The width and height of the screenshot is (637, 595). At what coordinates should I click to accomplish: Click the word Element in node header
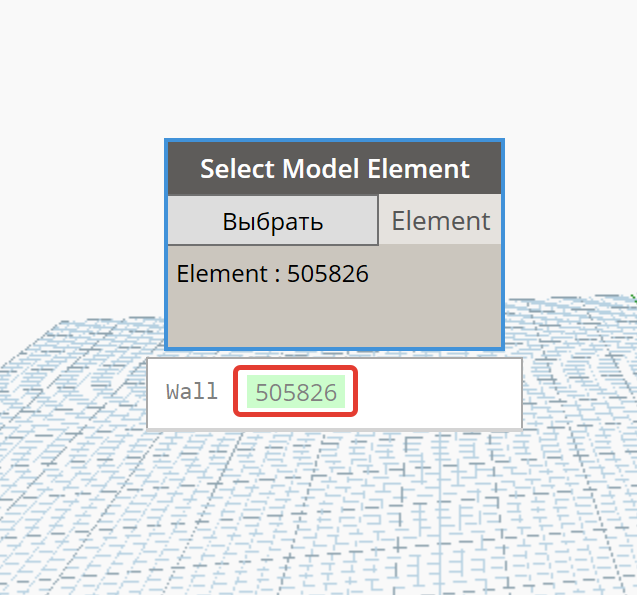[x=418, y=168]
